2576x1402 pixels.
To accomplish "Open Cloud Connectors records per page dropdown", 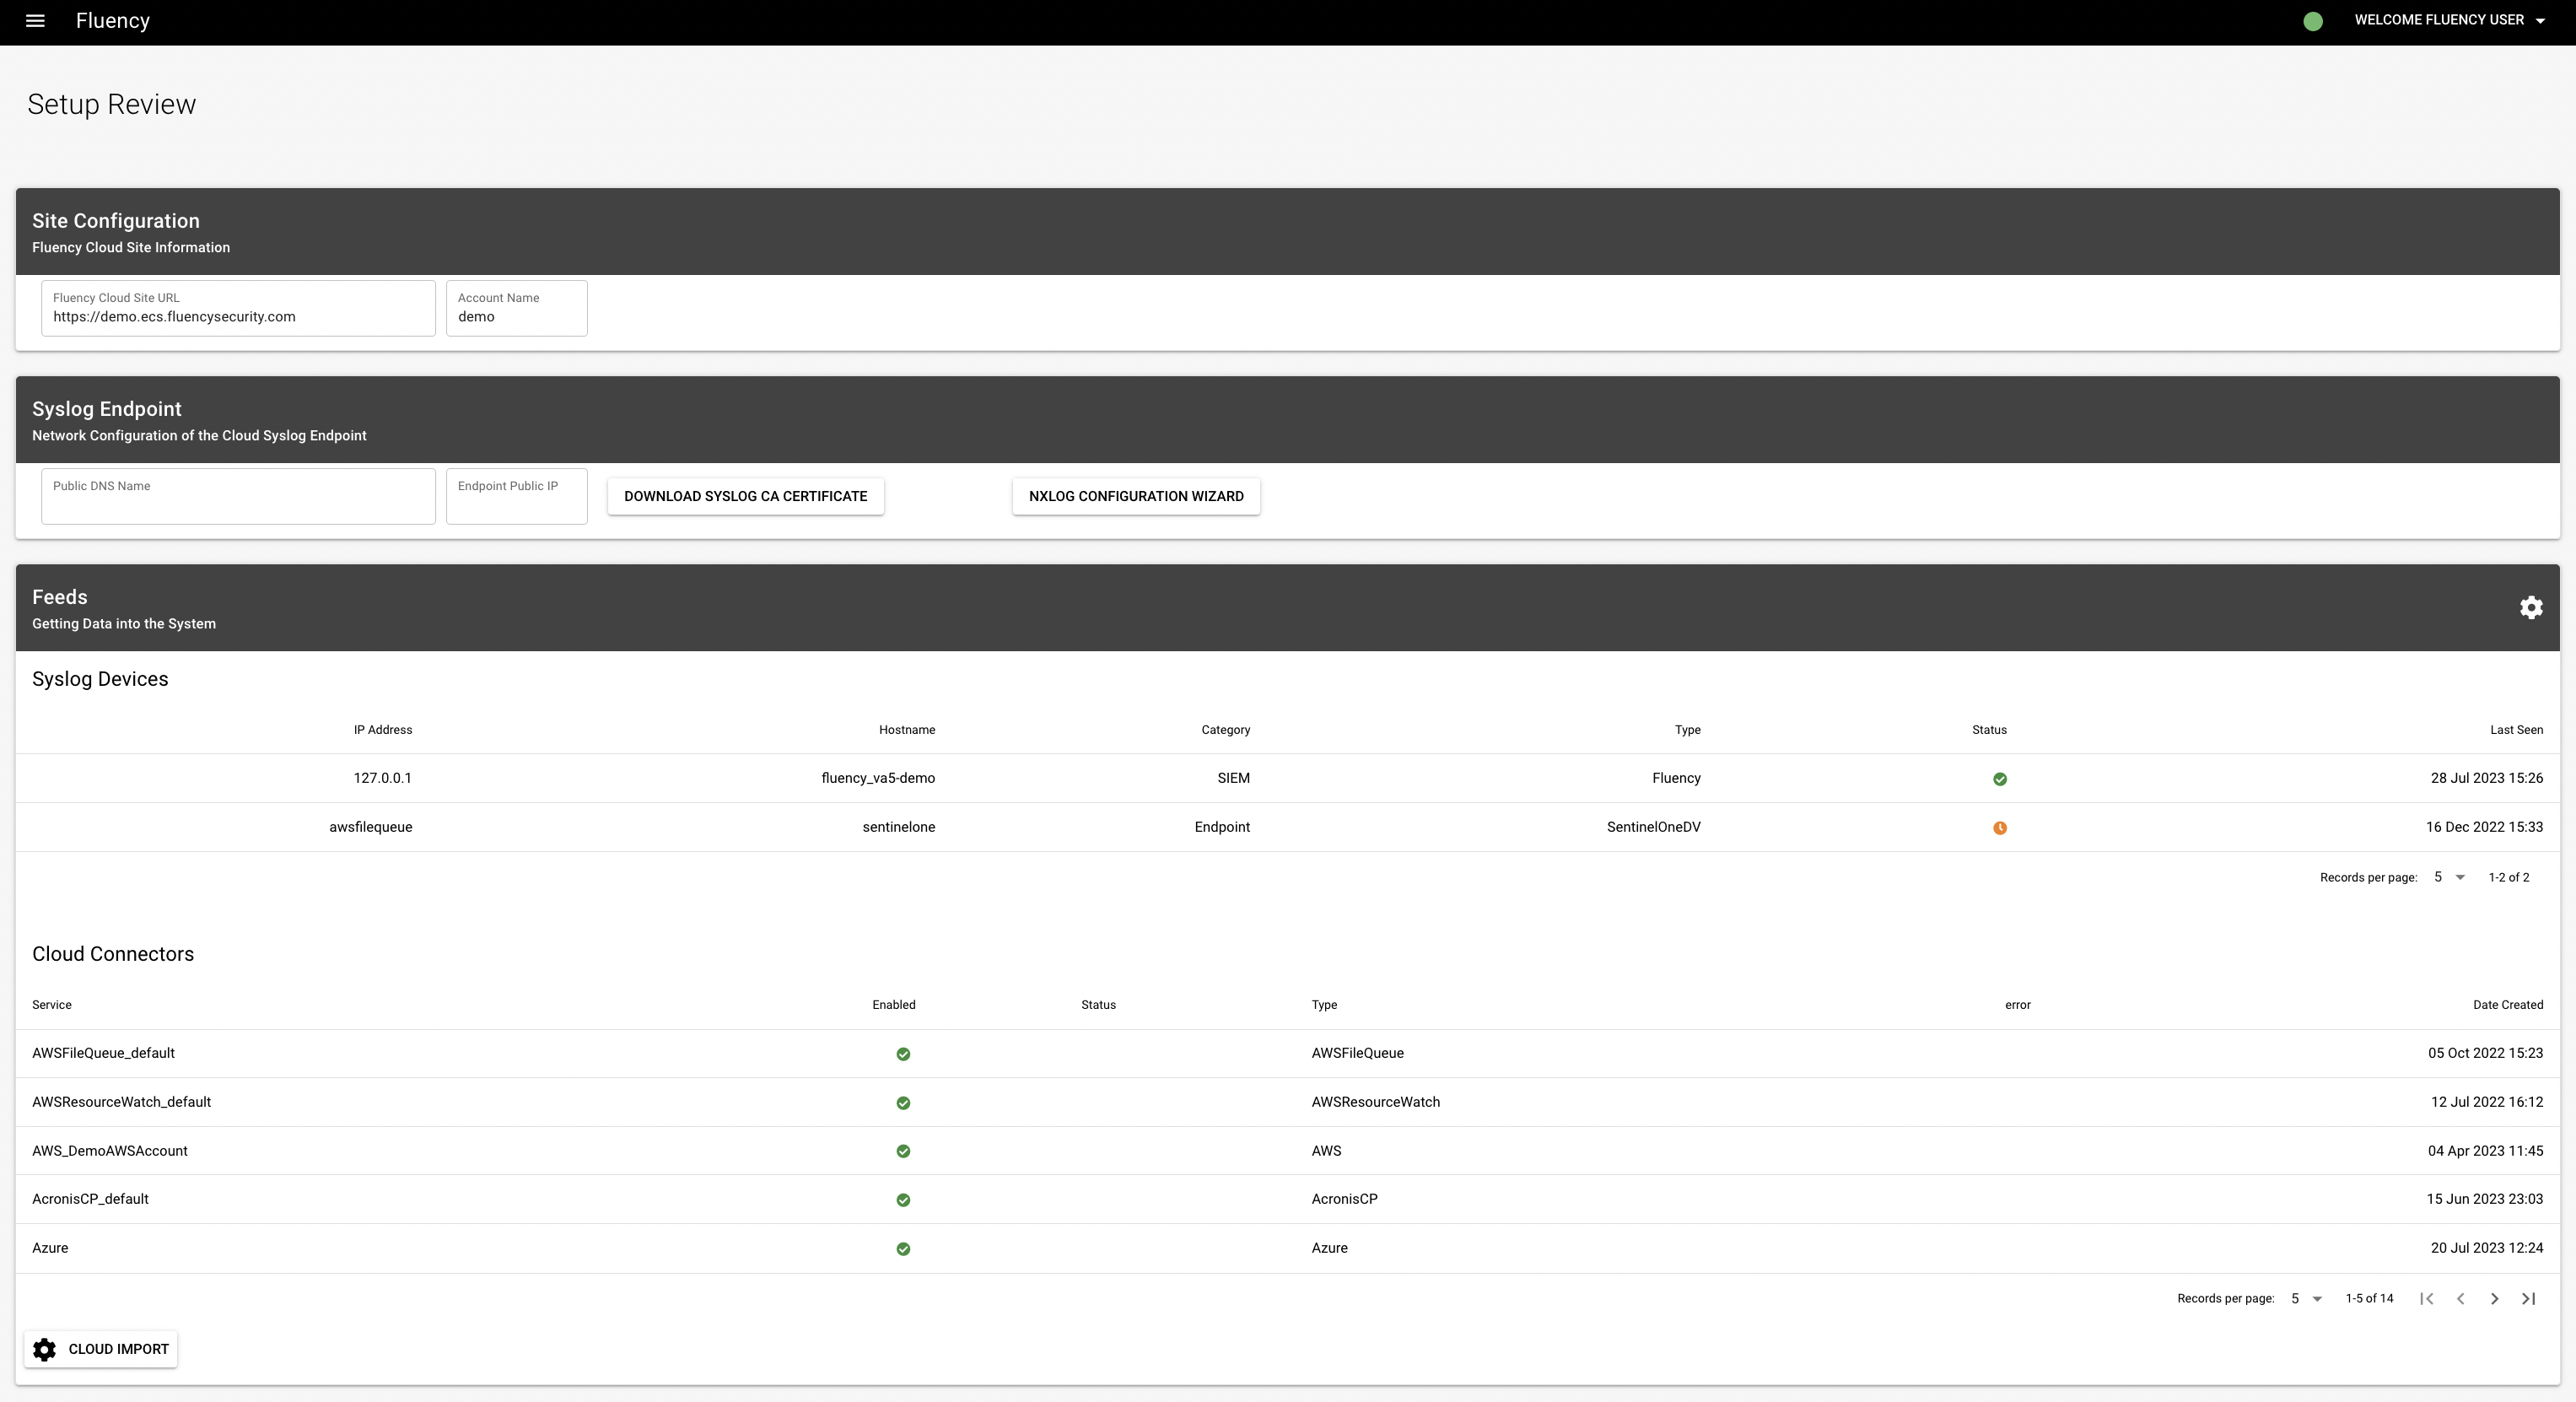I will click(2306, 1298).
